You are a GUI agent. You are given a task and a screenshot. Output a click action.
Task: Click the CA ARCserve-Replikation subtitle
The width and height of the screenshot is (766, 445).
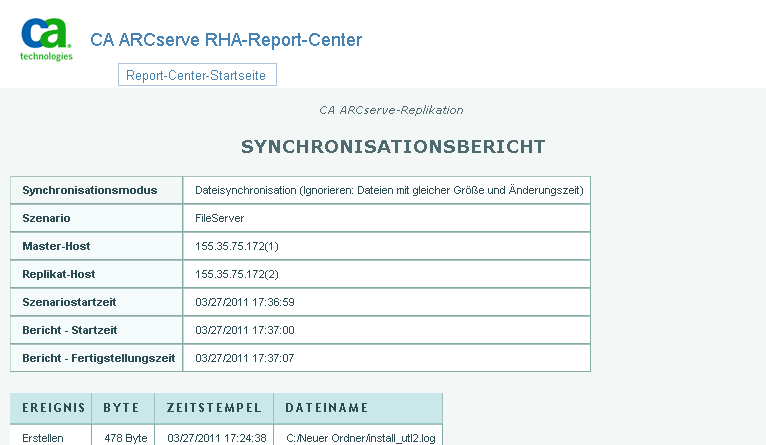391,110
